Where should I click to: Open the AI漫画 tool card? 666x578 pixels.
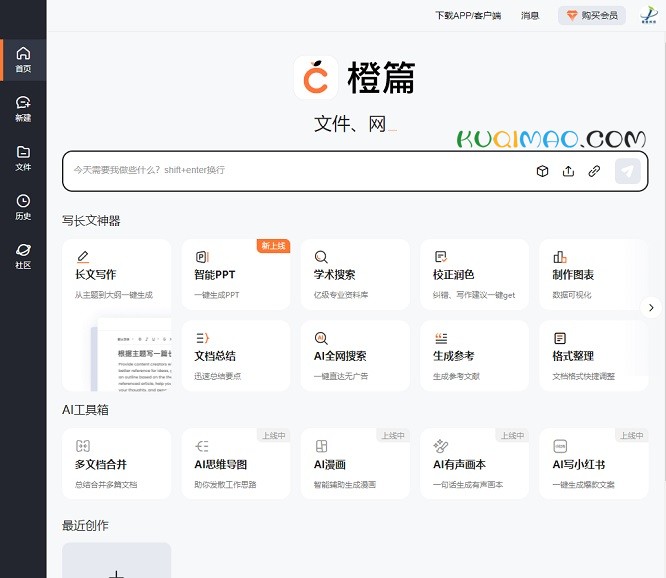(355, 463)
